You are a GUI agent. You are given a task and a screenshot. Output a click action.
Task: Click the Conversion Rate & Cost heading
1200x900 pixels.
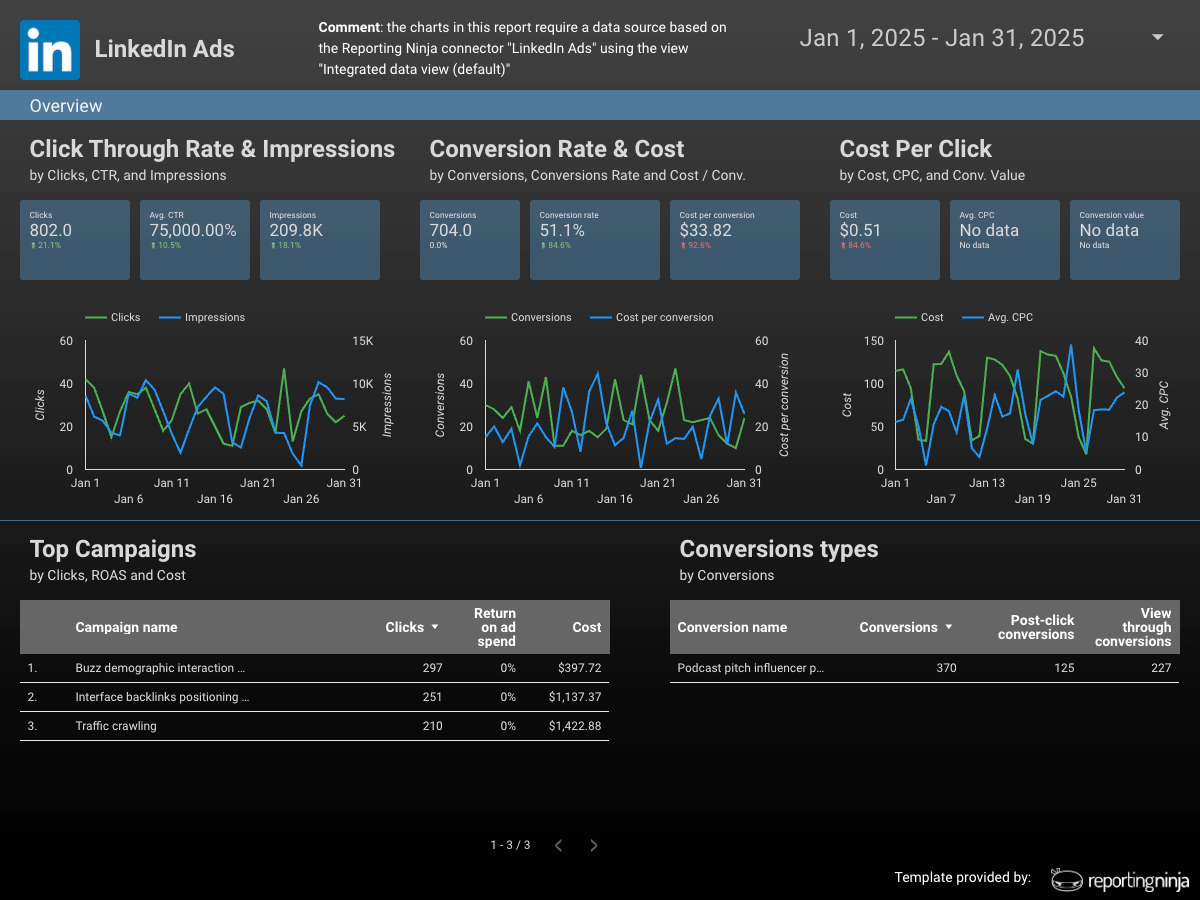pyautogui.click(x=557, y=149)
